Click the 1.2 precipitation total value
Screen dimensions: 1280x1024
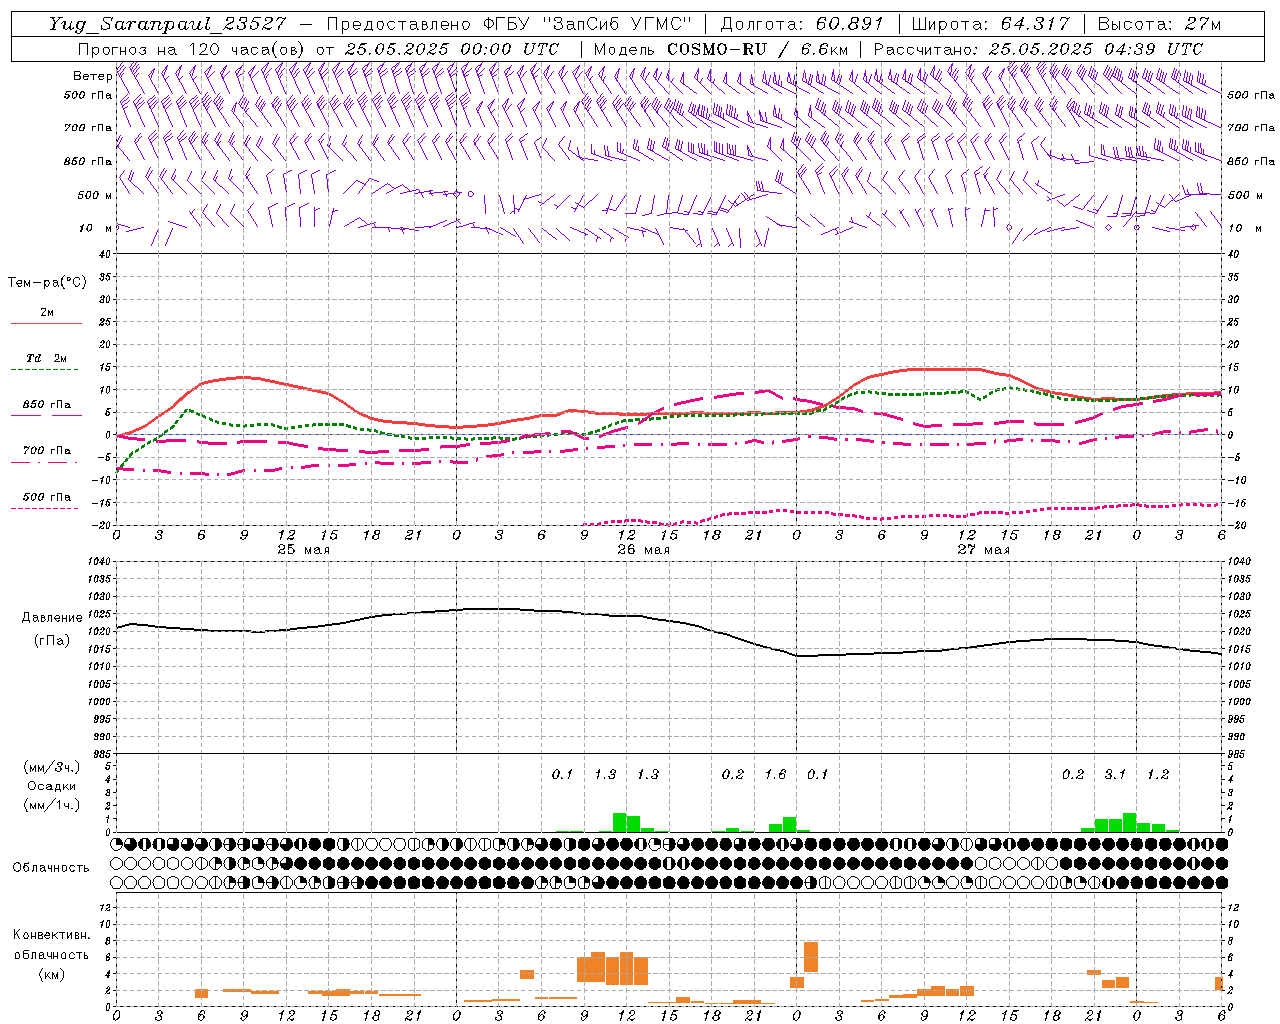(1157, 775)
